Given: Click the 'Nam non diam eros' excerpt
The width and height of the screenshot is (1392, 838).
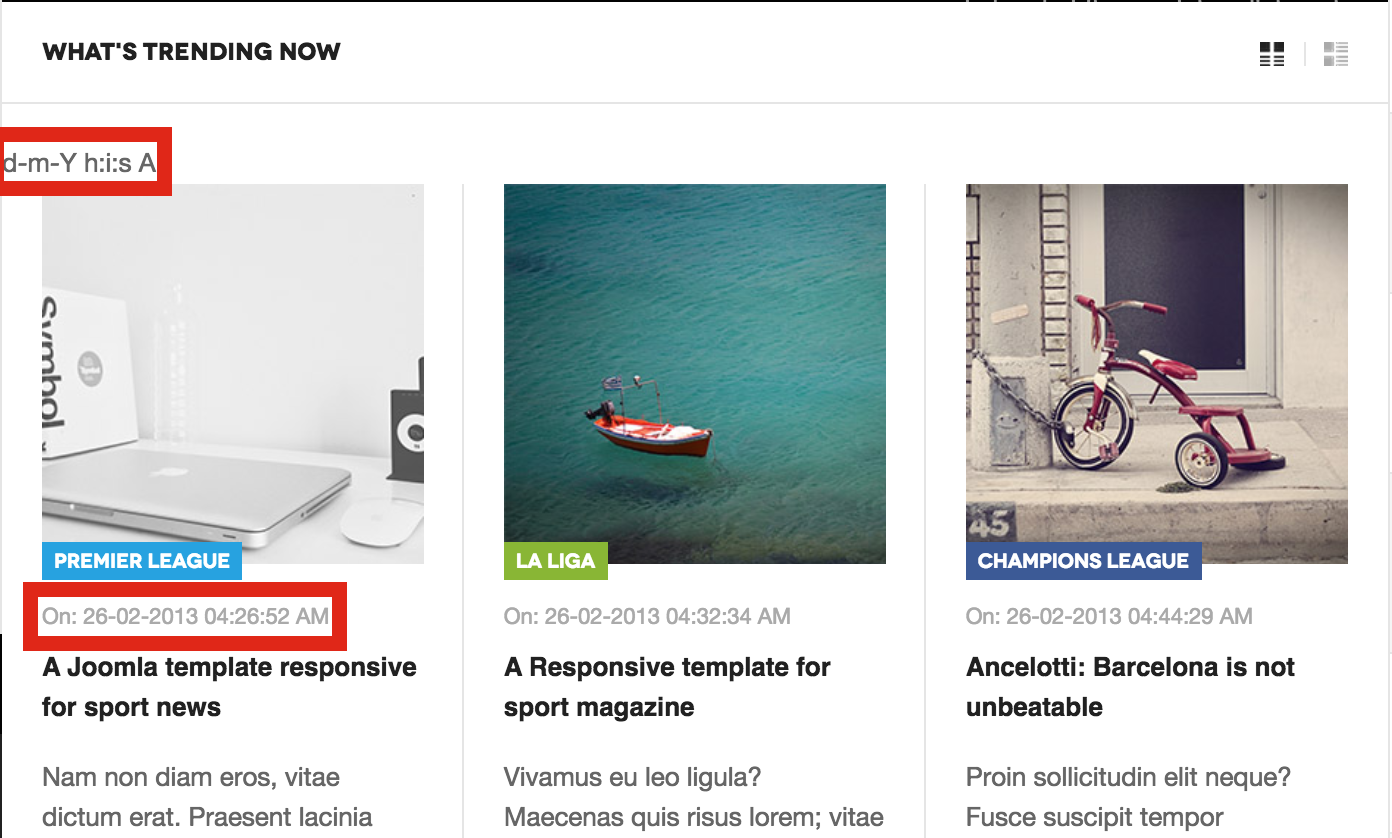Looking at the screenshot, I should click(207, 797).
